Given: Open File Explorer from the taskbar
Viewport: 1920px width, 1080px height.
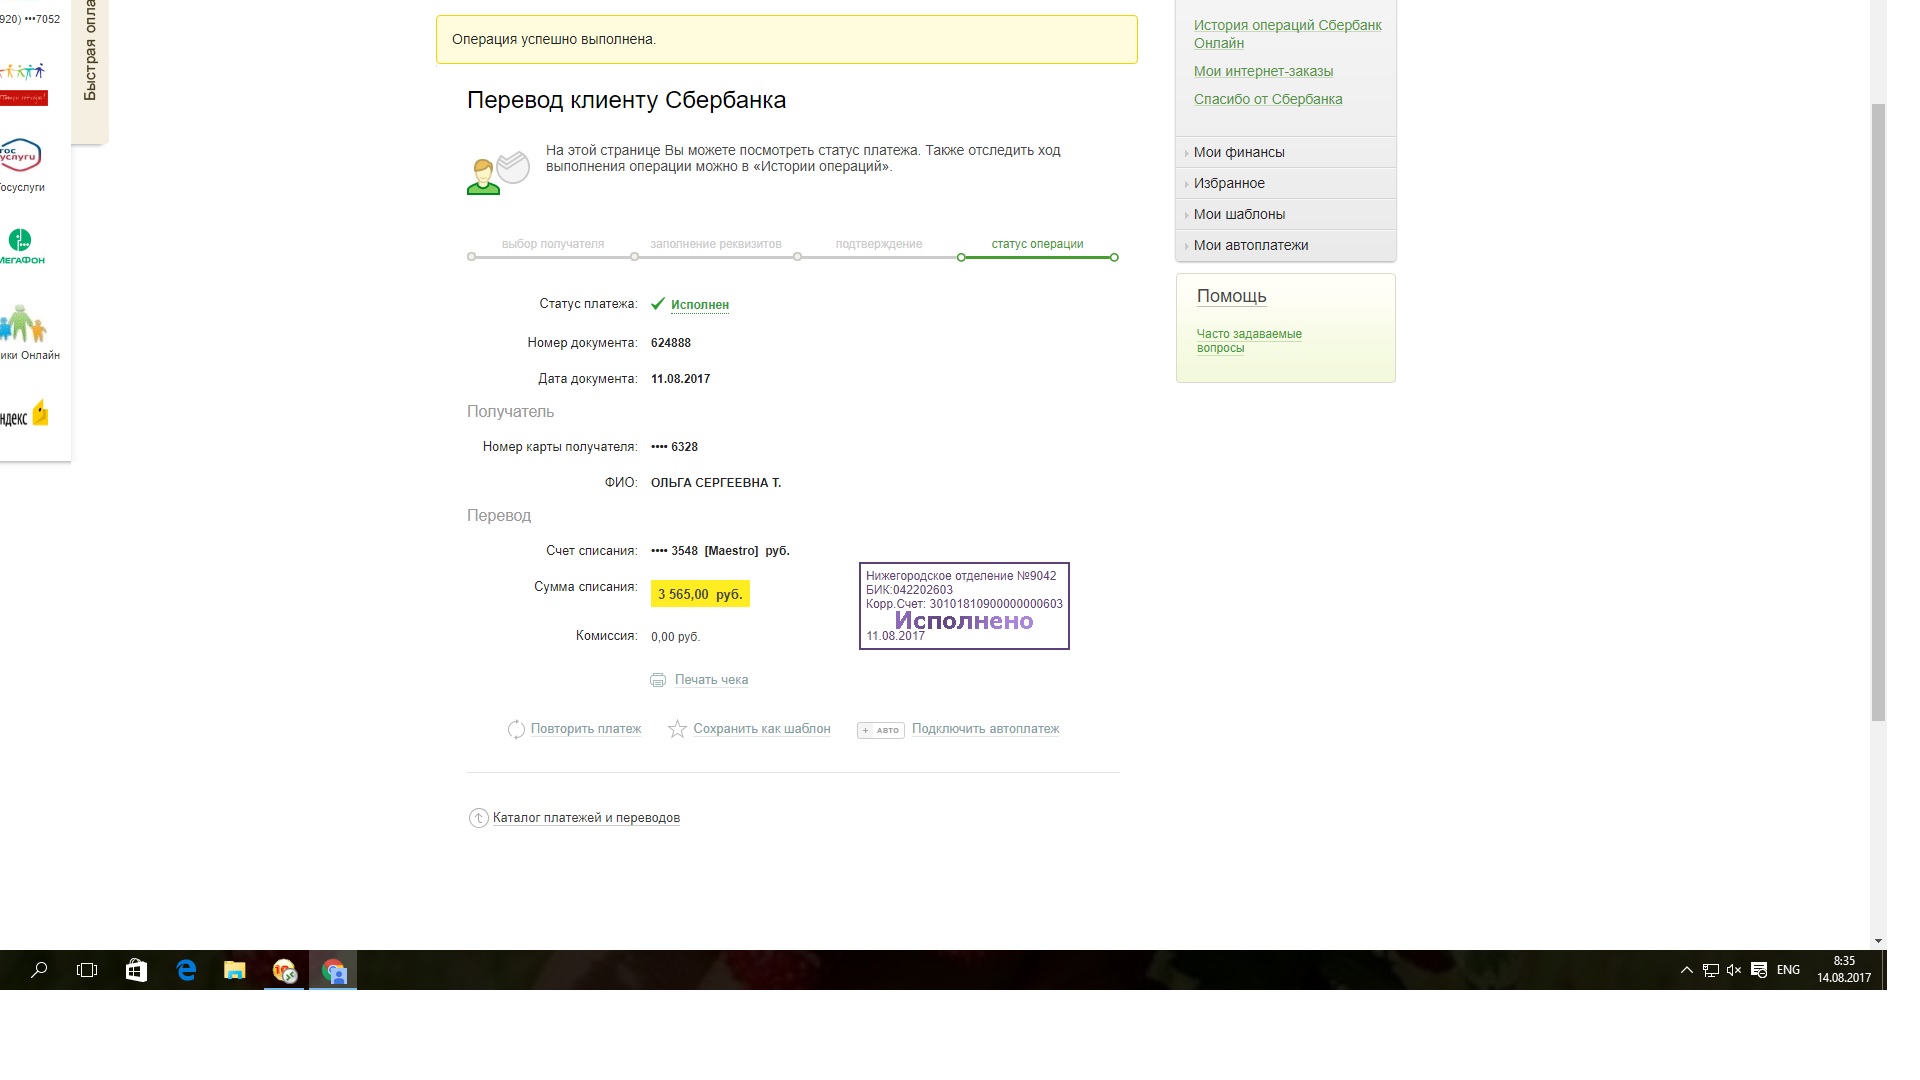Looking at the screenshot, I should click(x=235, y=970).
